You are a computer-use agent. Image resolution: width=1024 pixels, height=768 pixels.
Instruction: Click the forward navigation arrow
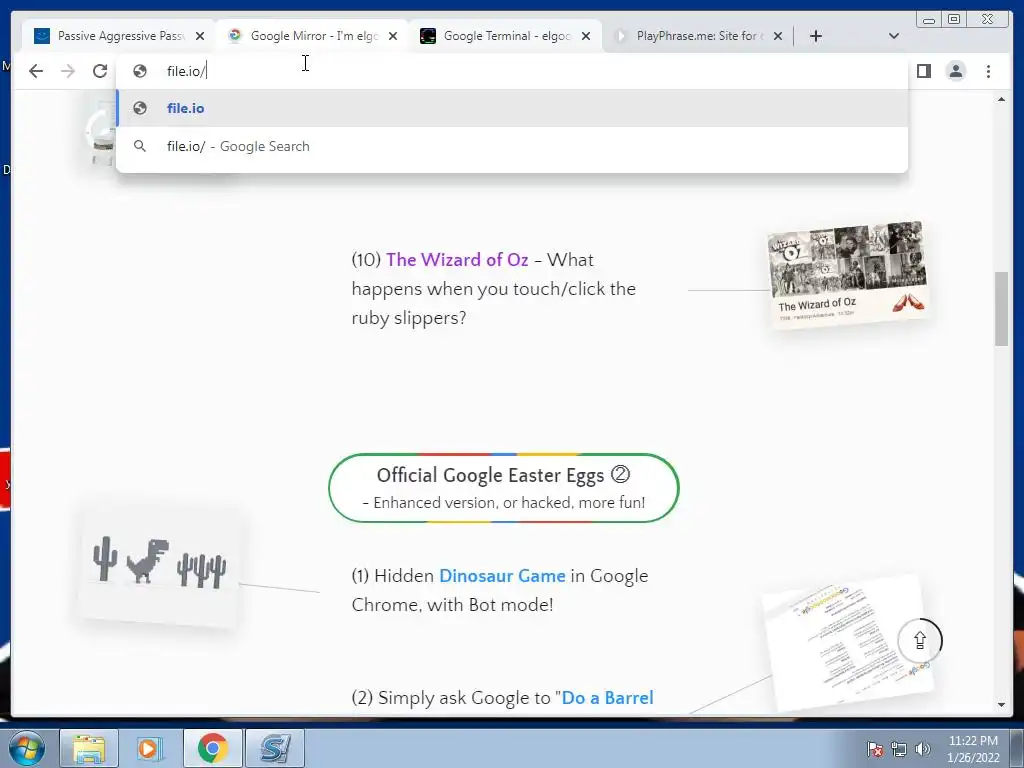pyautogui.click(x=68, y=71)
